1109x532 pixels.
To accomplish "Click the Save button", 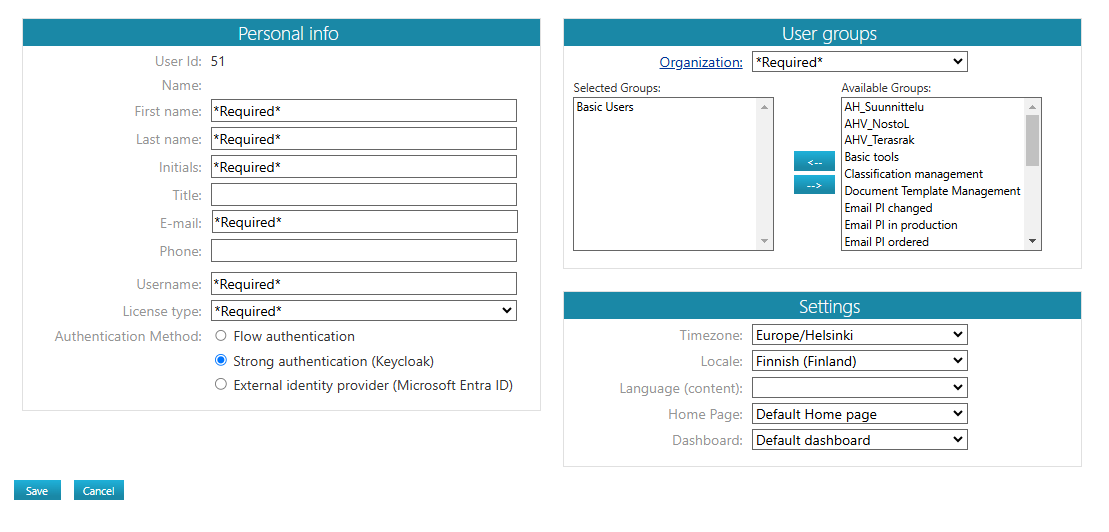I will pyautogui.click(x=37, y=491).
